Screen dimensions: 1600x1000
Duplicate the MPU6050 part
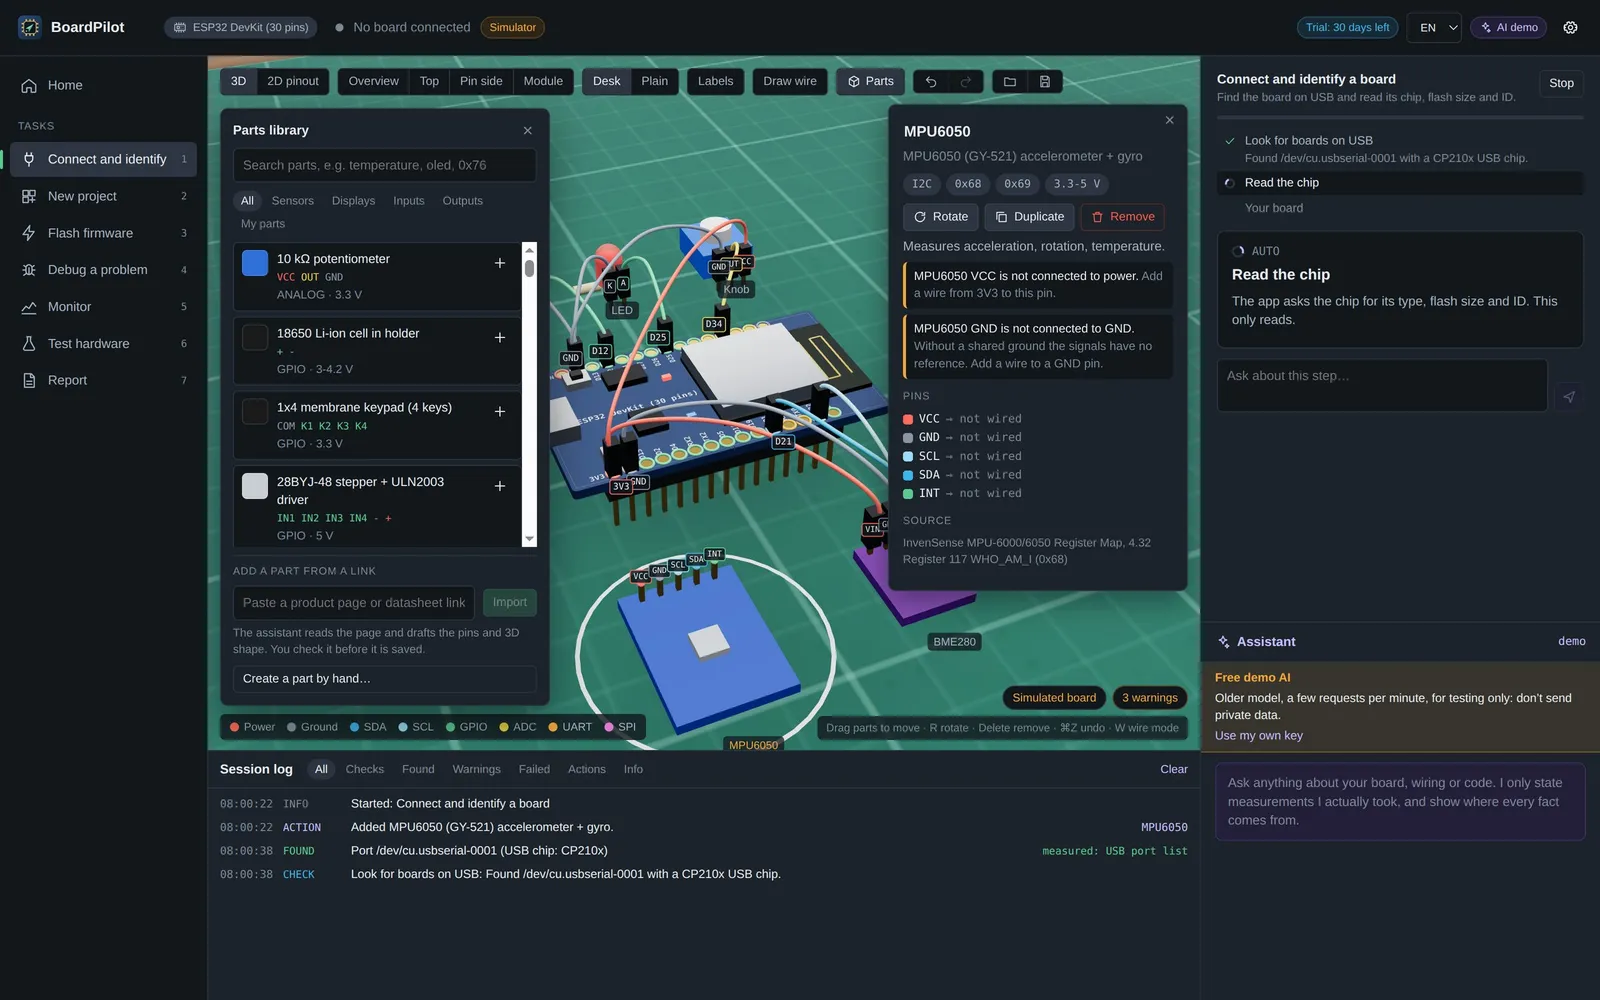(1030, 217)
